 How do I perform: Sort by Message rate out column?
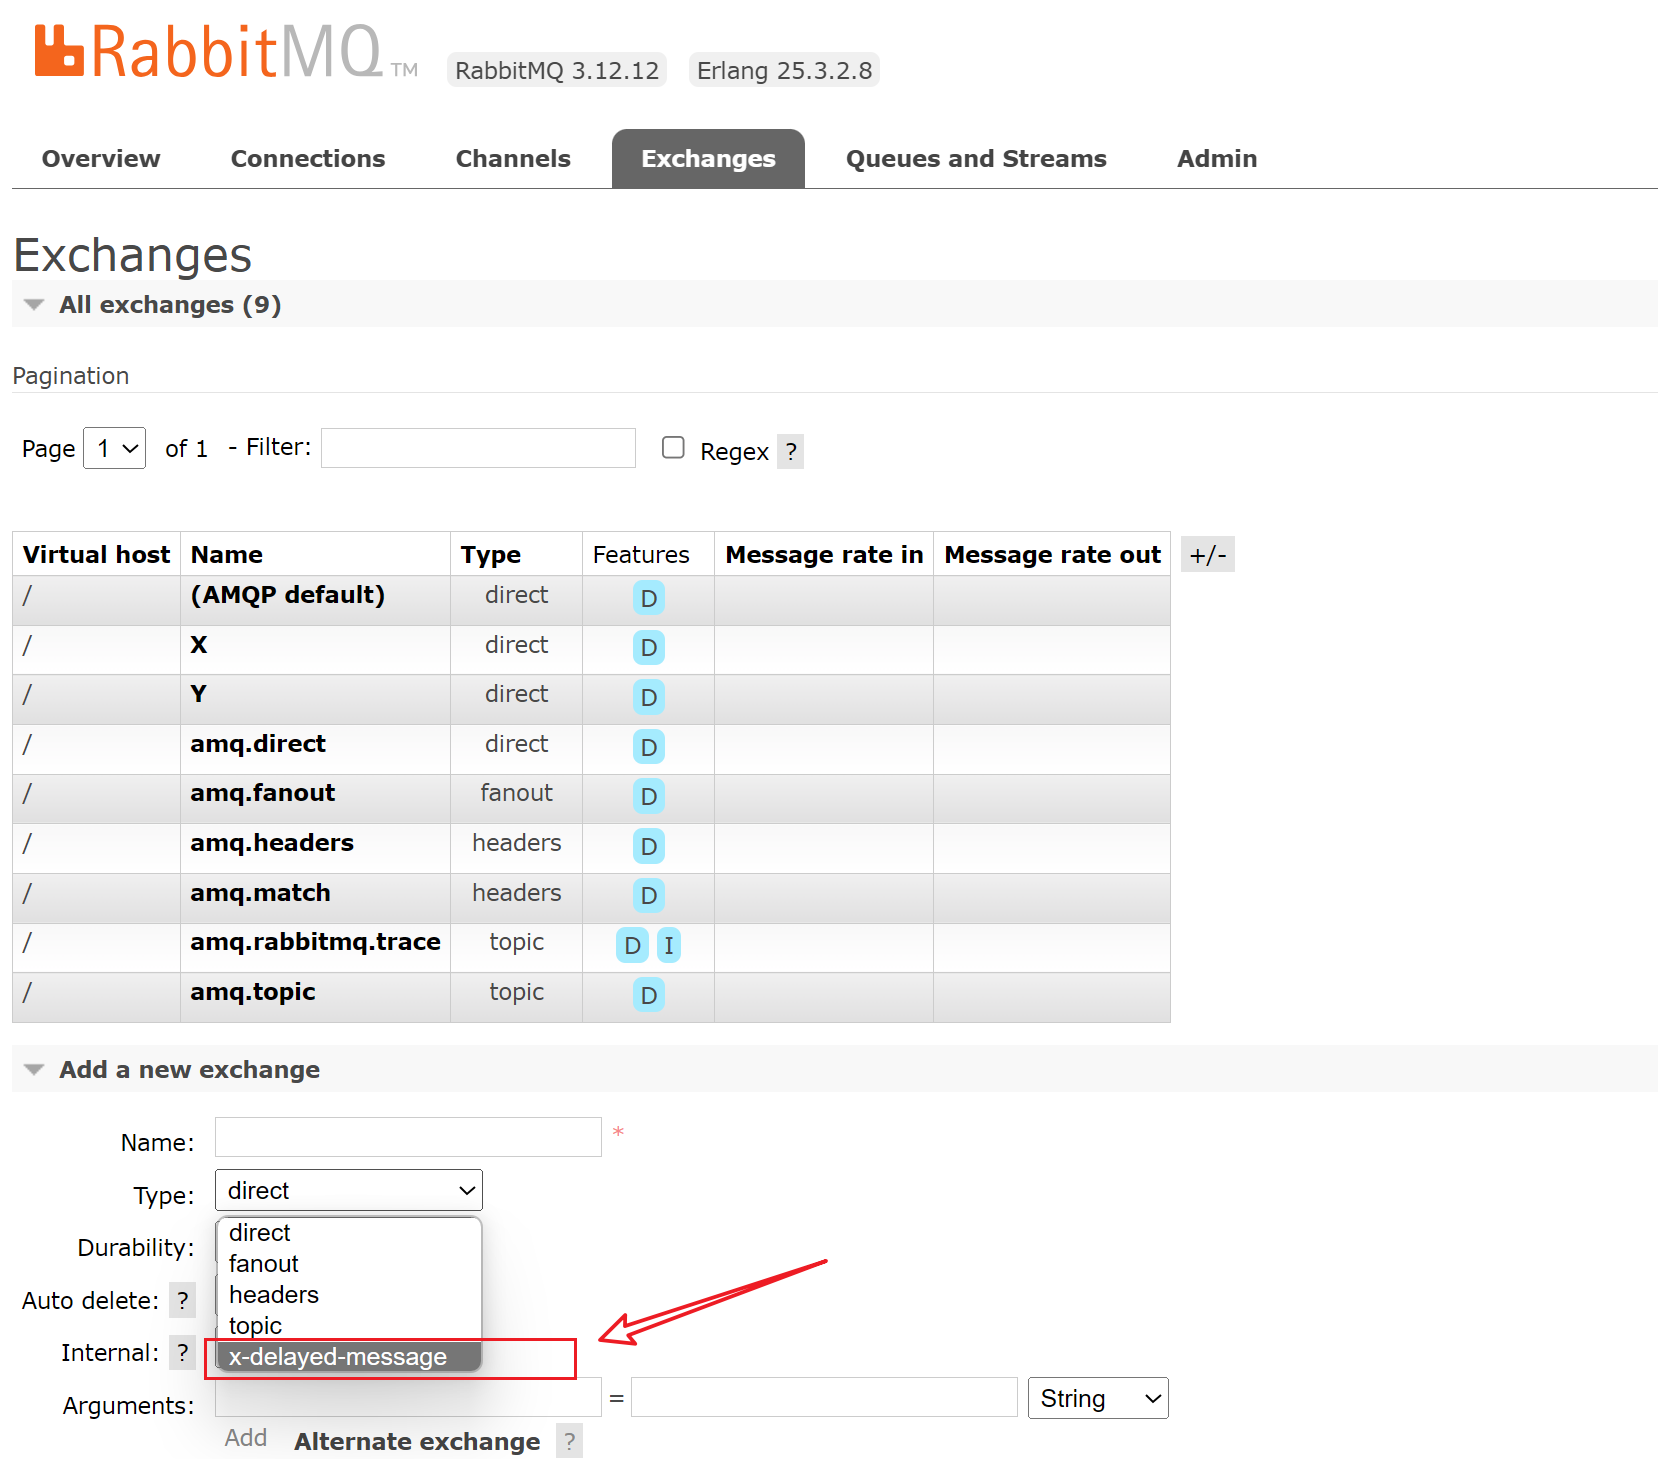(1053, 555)
